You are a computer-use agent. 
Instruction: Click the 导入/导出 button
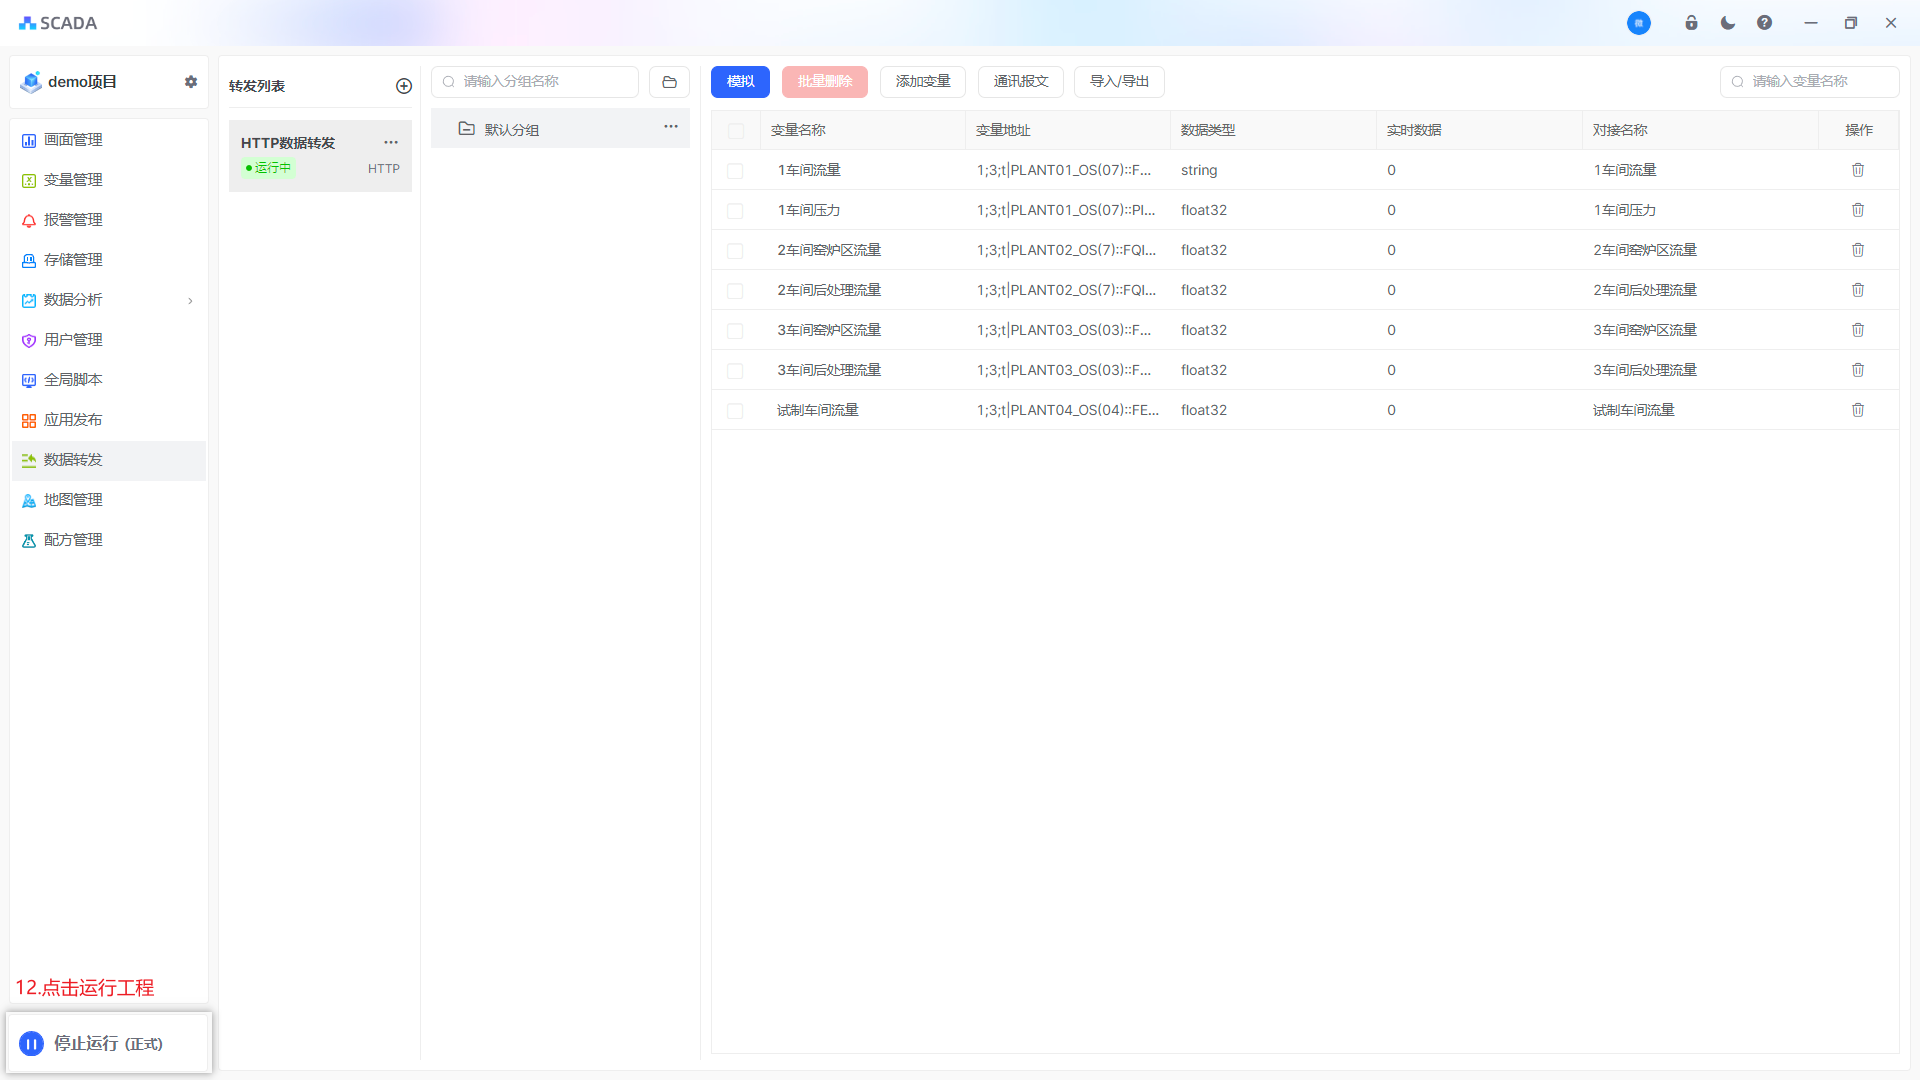point(1118,82)
